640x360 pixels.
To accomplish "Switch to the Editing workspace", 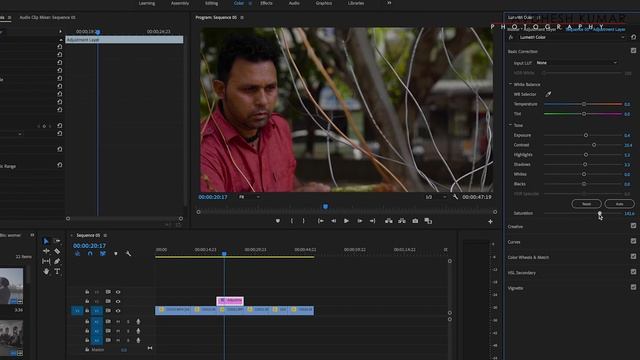I will (211, 3).
